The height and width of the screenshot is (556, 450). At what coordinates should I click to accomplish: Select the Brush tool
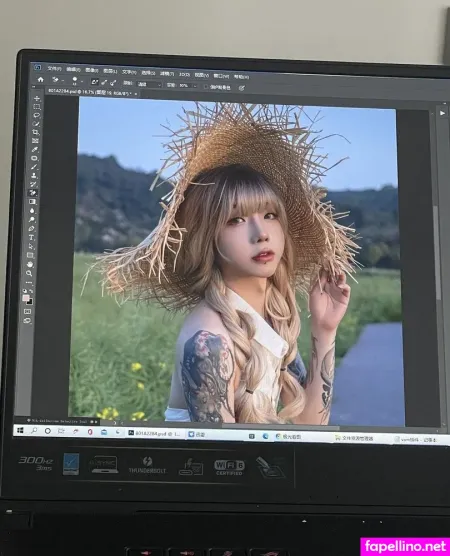click(x=34, y=167)
